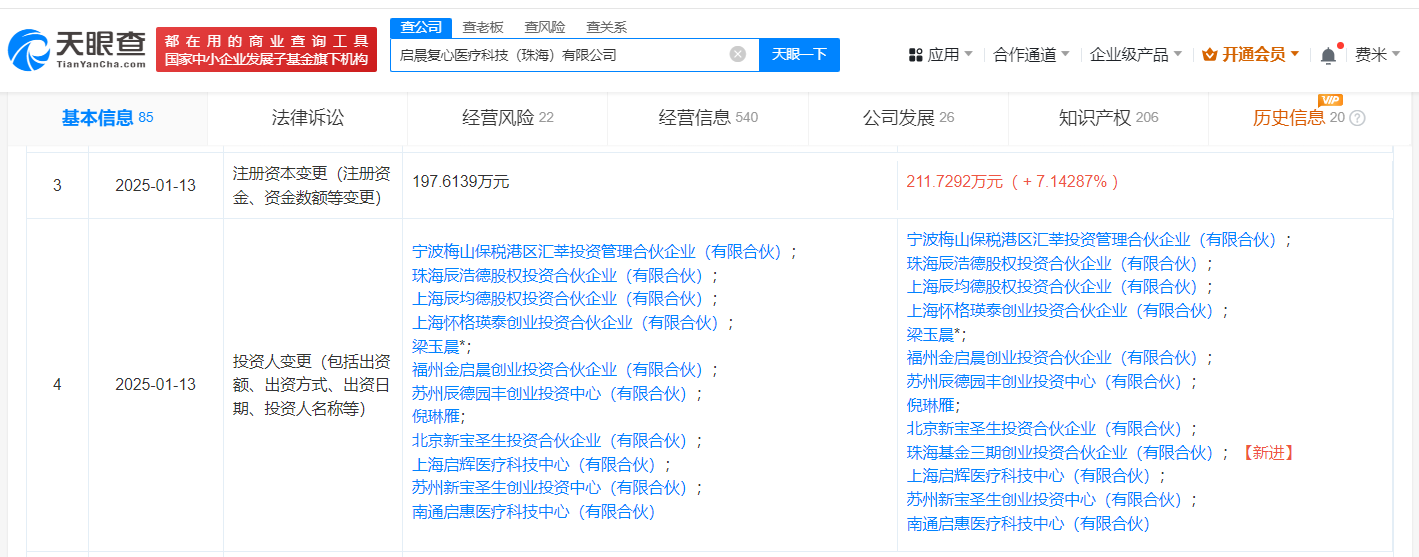
Task: Open 珠海辰浩德股权投资 link in before-change column
Action: (560, 275)
